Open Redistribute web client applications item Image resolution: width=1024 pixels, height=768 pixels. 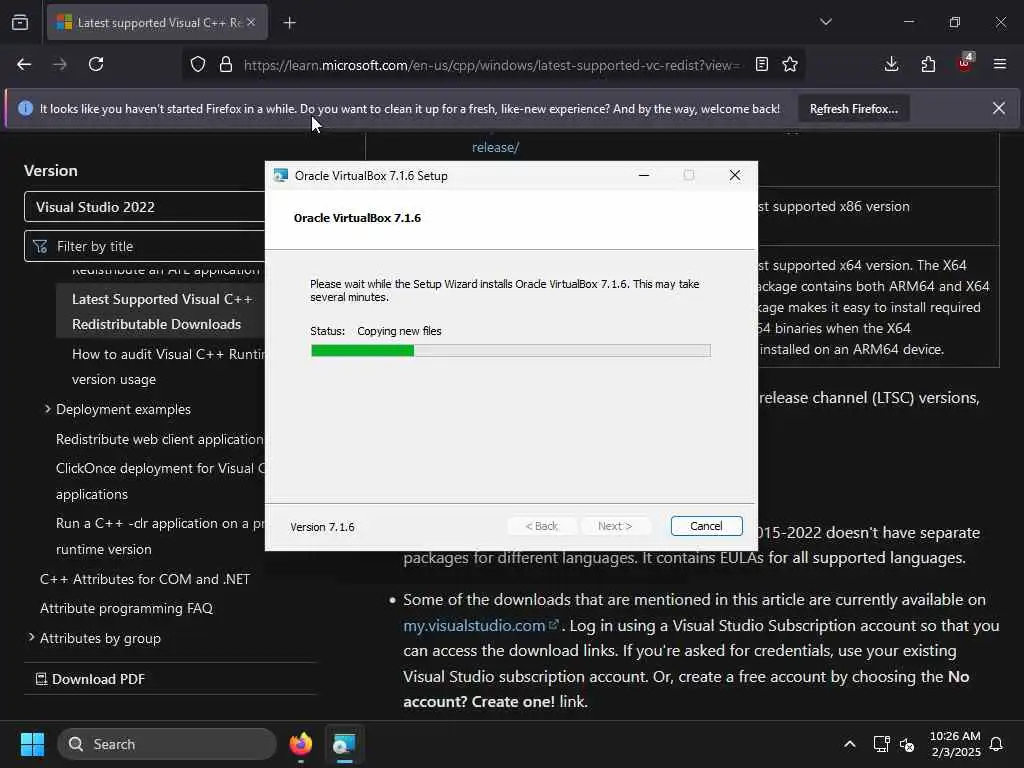pyautogui.click(x=159, y=439)
